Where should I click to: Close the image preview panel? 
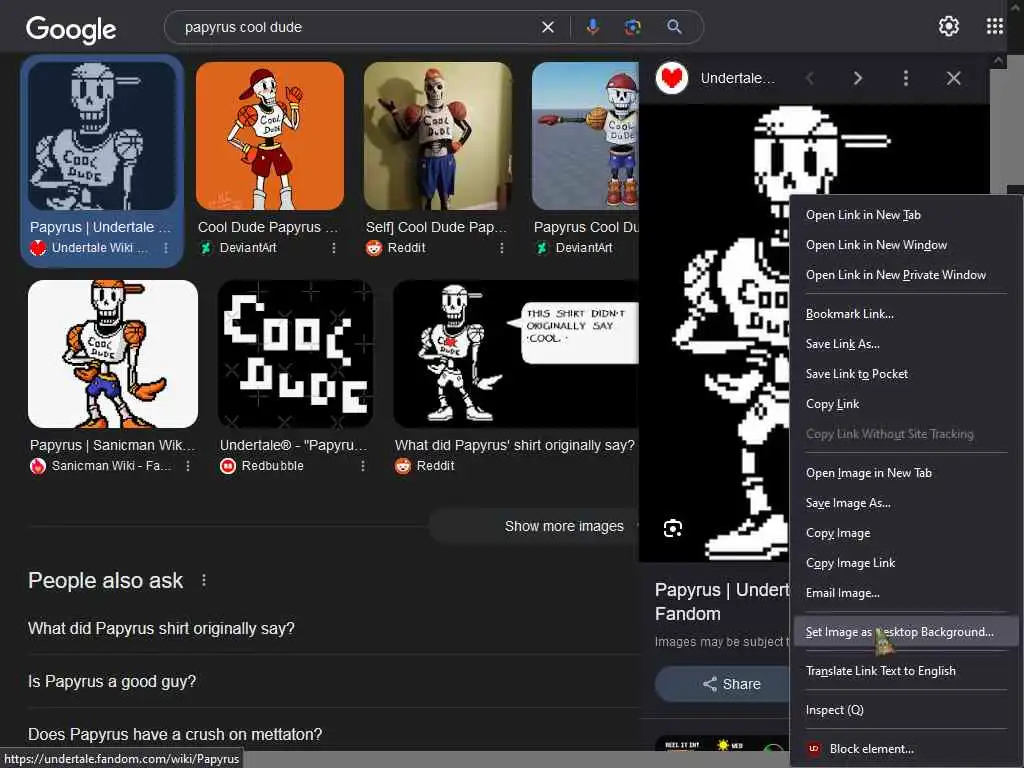[953, 78]
